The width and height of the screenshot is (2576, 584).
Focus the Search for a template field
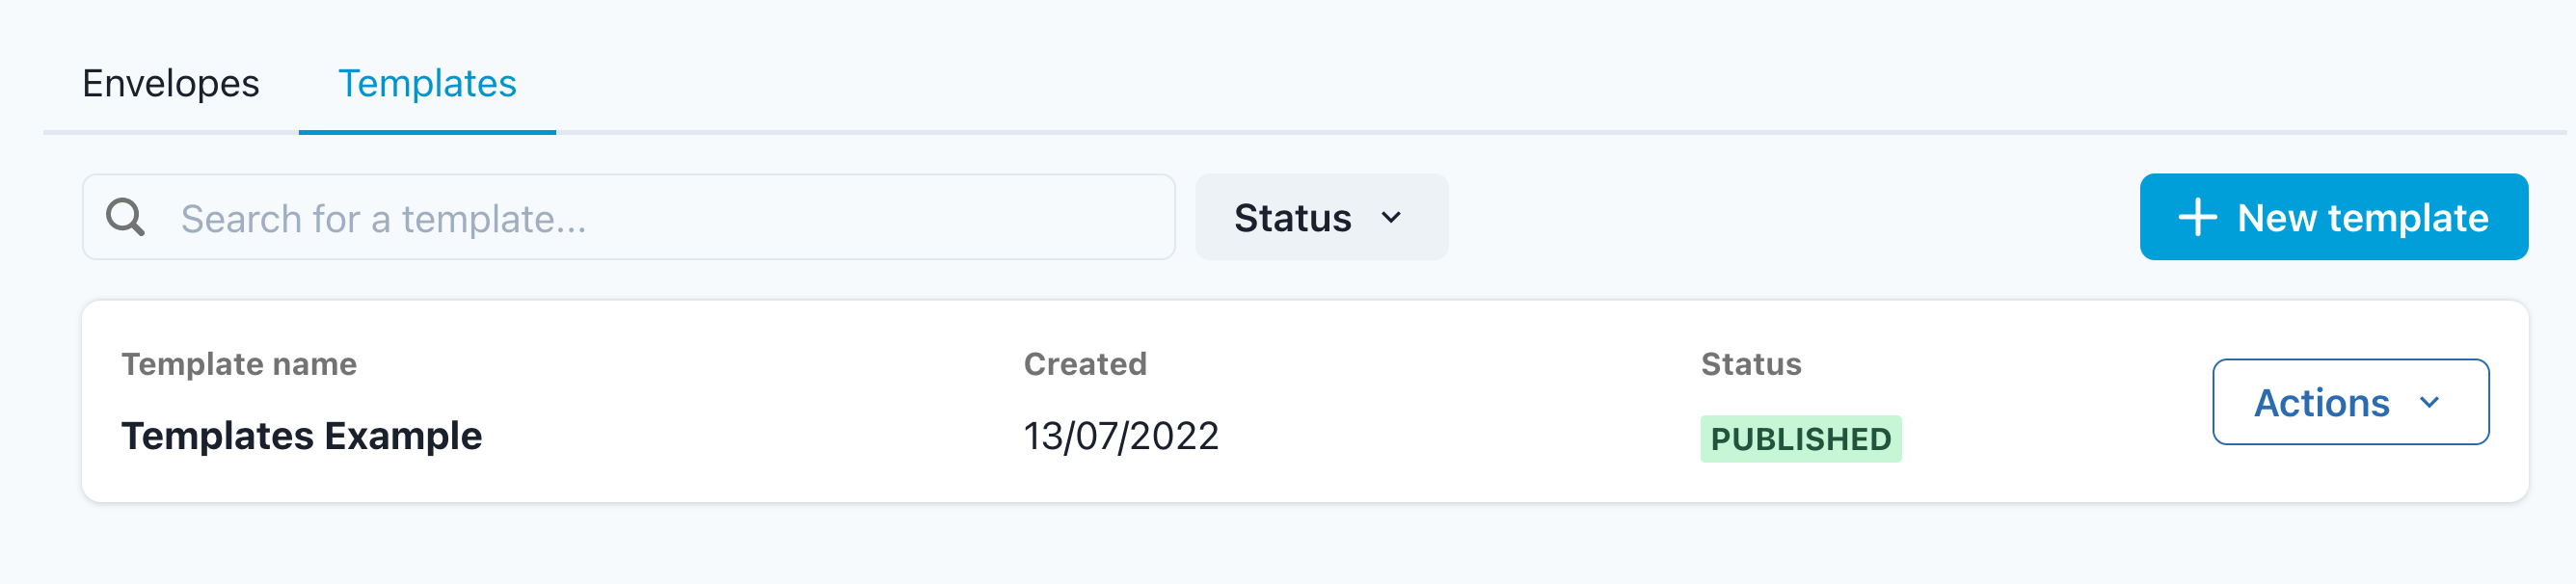(x=660, y=217)
